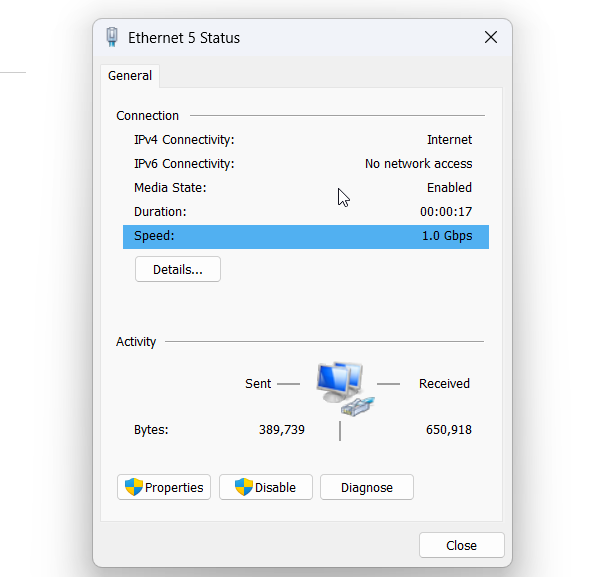
Task: Close the Ethernet 5 Status window
Action: [x=491, y=38]
